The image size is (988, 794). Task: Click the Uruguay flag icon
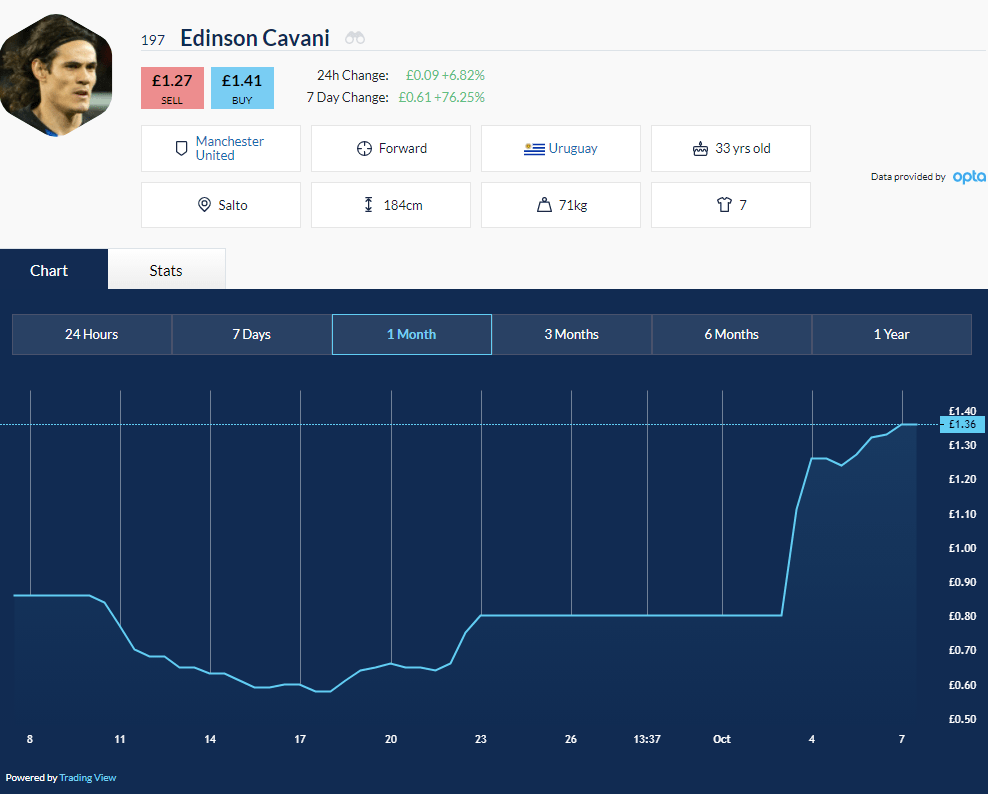pyautogui.click(x=534, y=149)
